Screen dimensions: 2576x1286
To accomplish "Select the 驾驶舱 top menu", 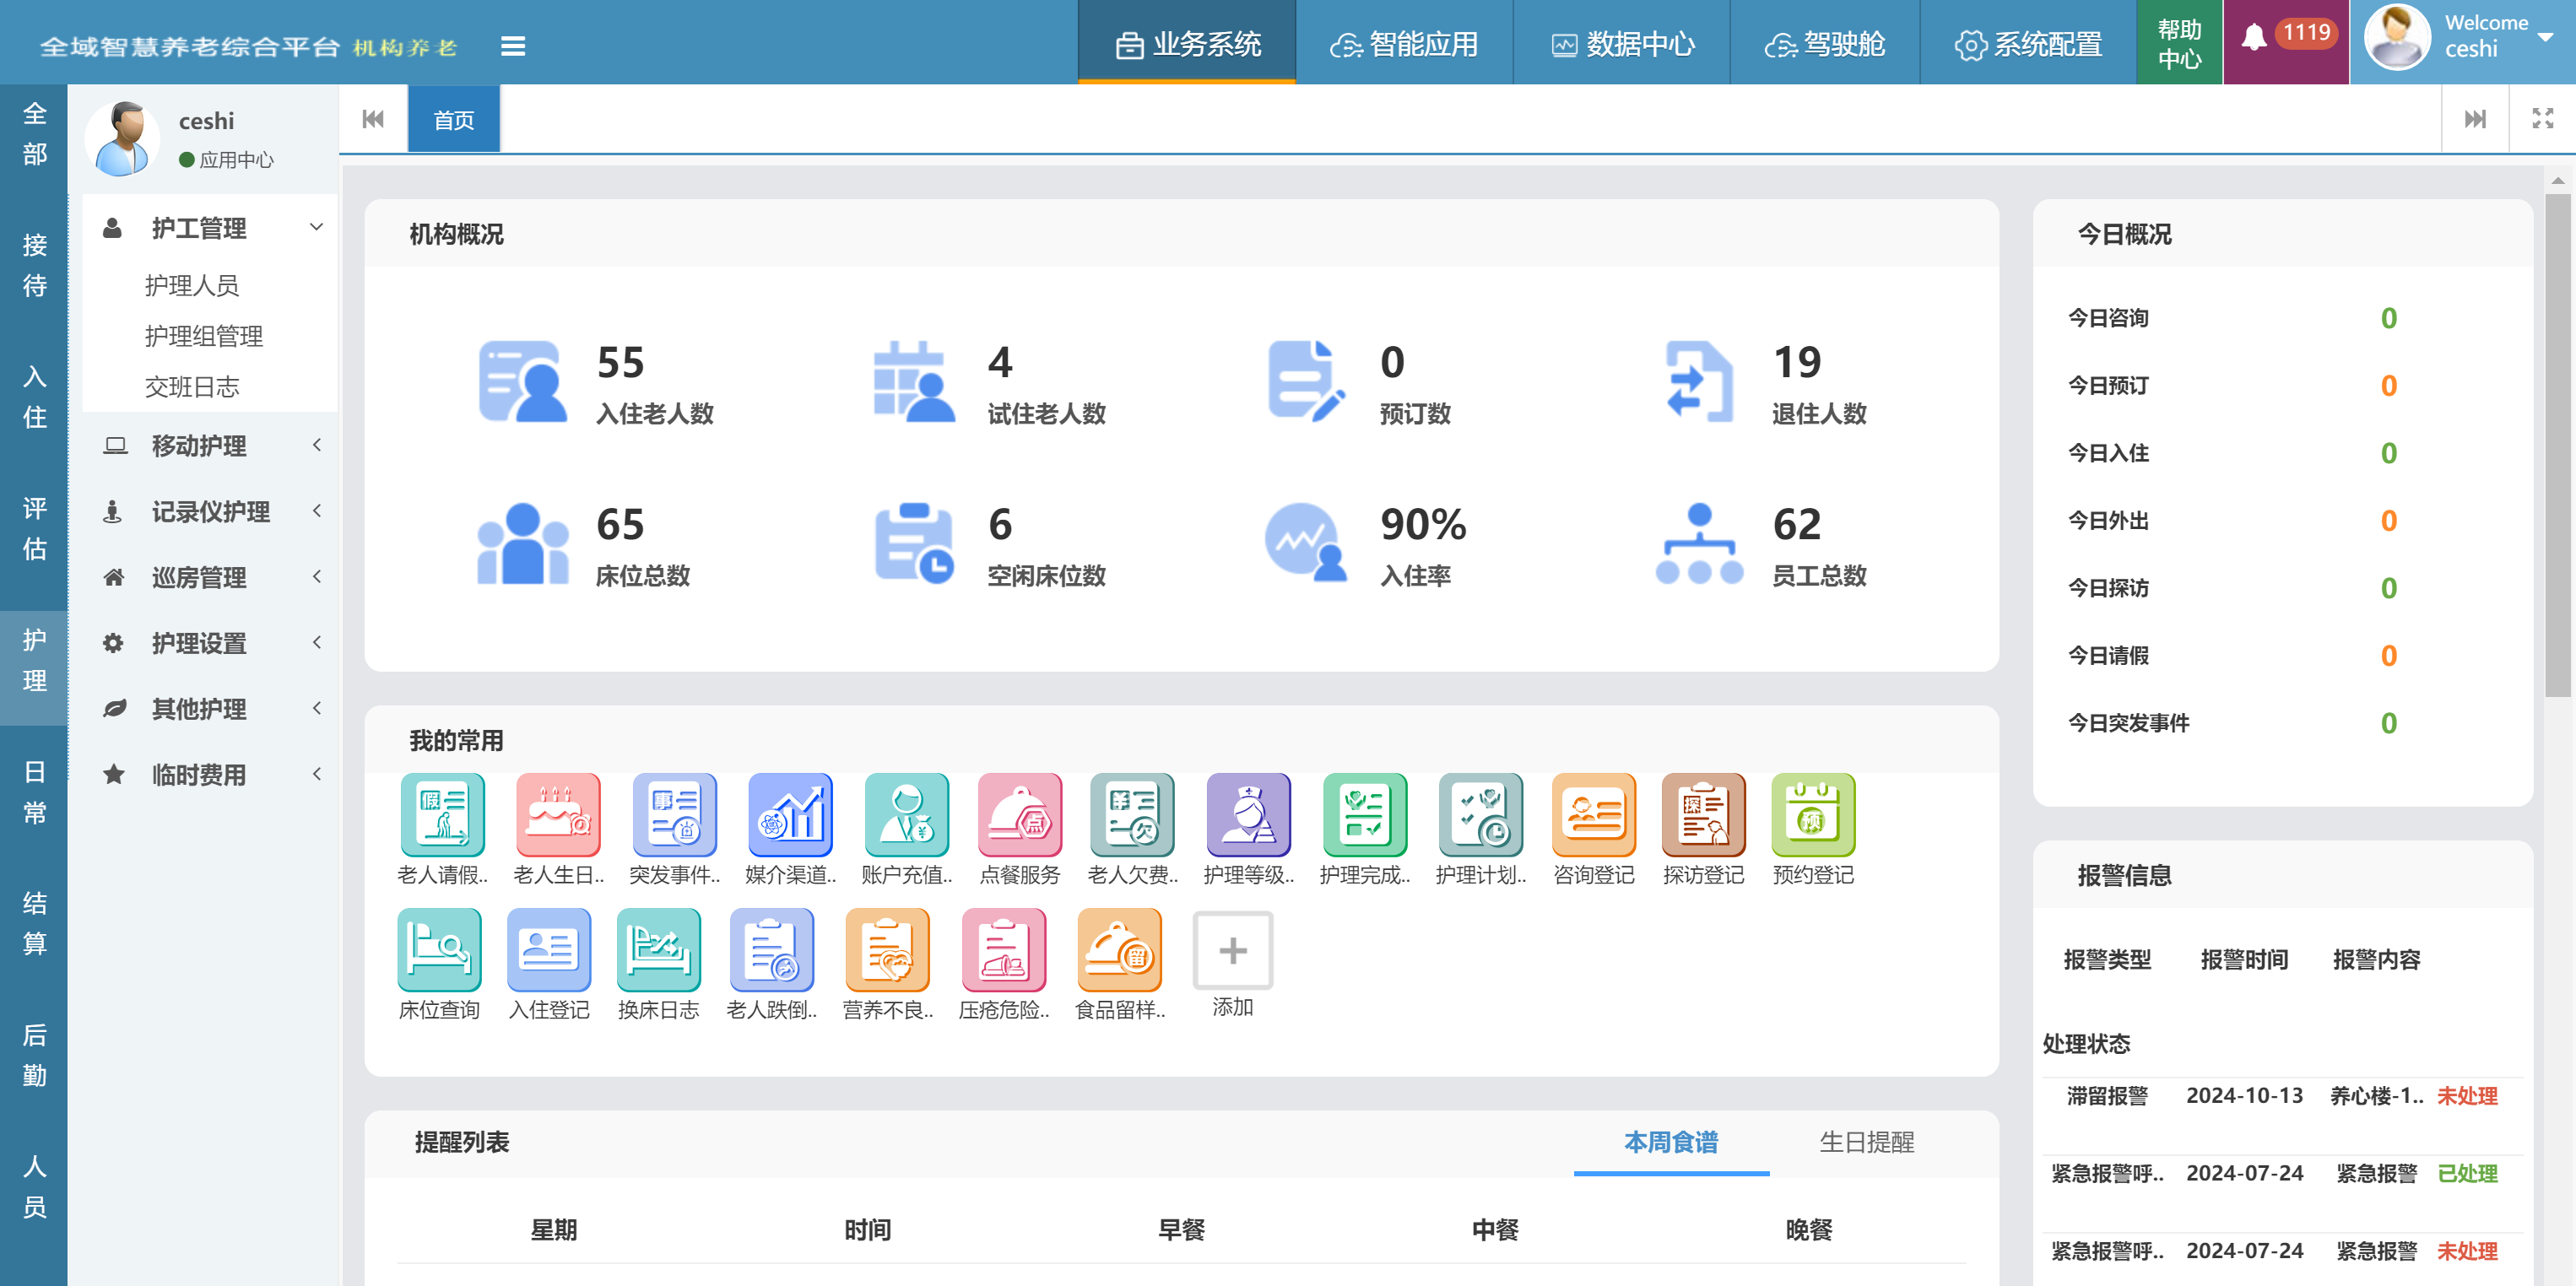I will tap(1825, 43).
